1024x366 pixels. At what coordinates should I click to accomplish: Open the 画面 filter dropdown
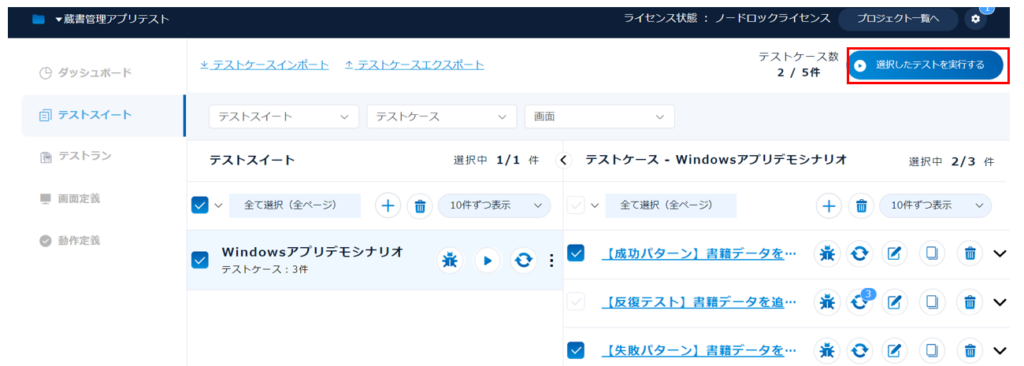click(x=600, y=116)
